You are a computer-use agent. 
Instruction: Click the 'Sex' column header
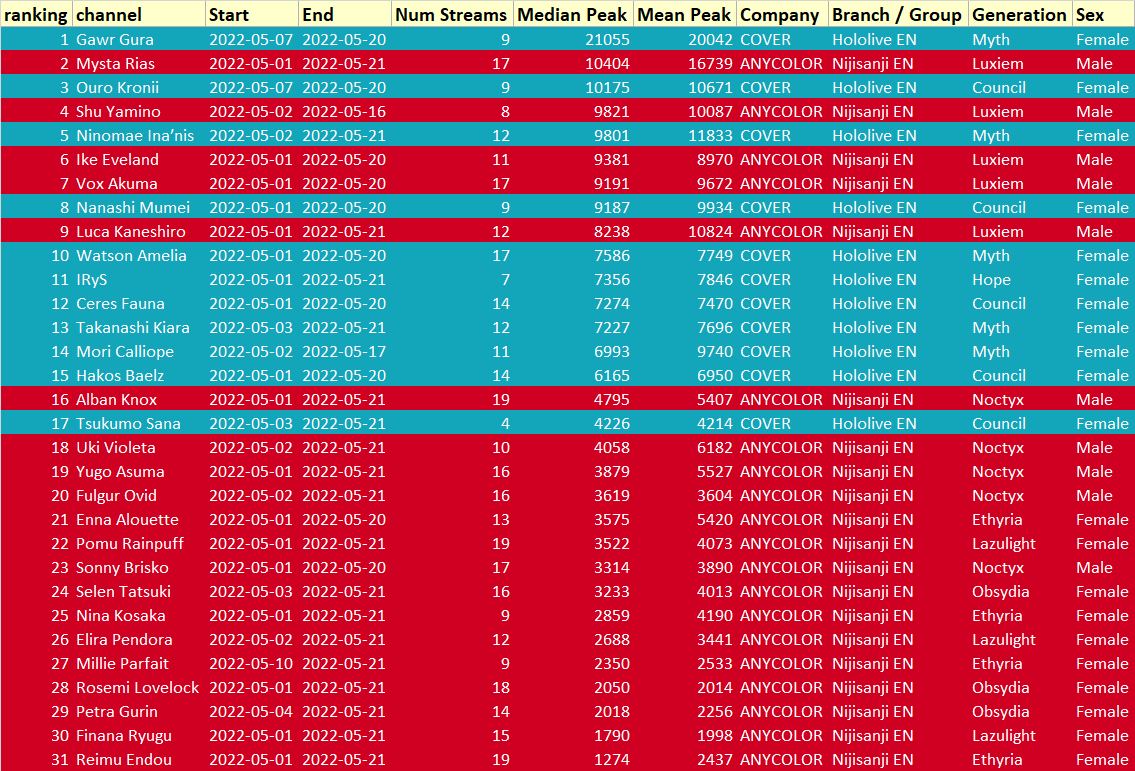[1103, 14]
